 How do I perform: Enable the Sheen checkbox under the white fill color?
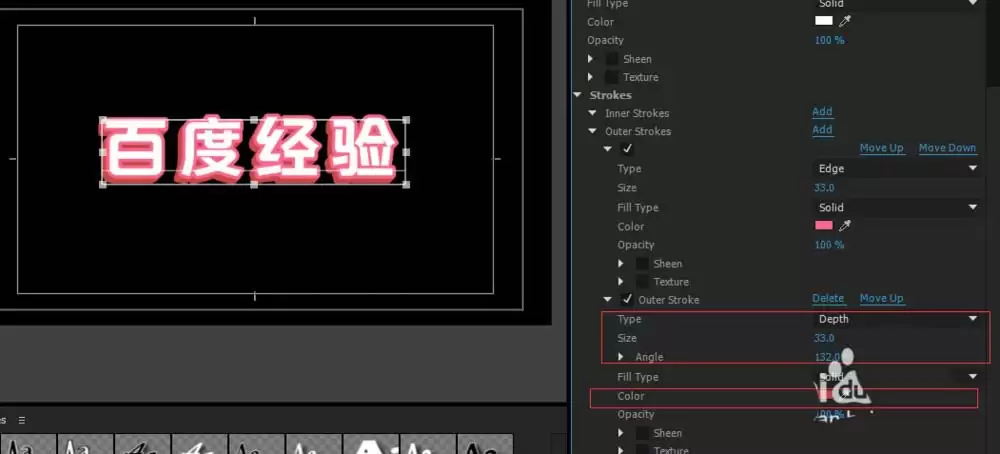611,59
